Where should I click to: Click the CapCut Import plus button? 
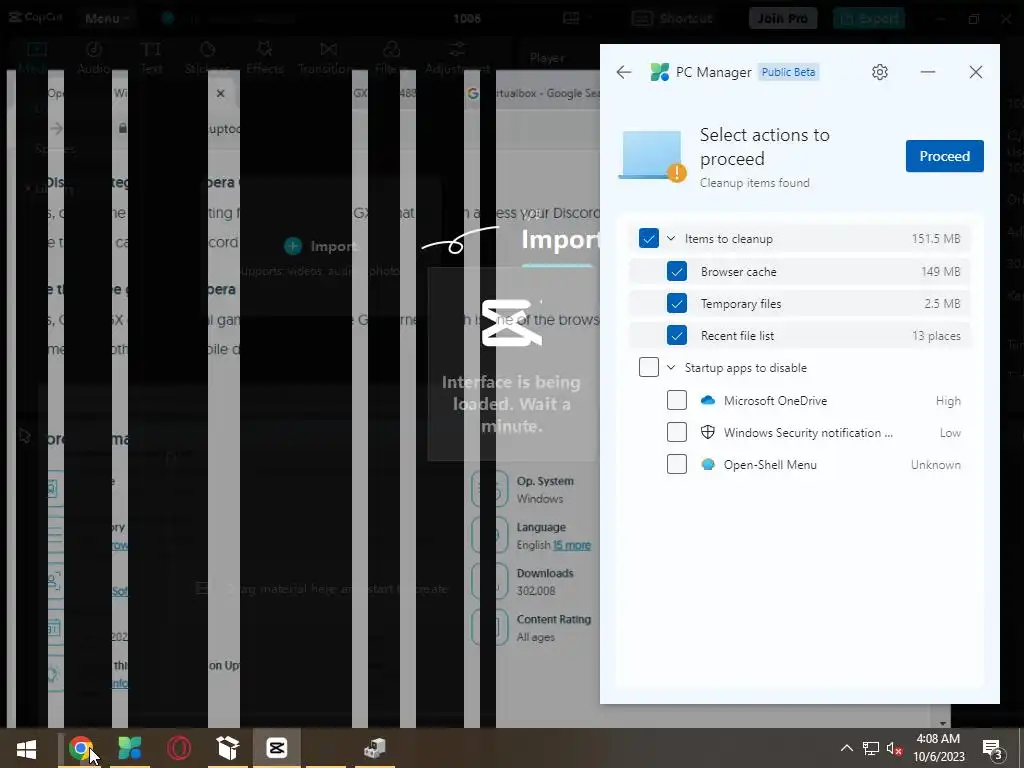pyautogui.click(x=293, y=246)
